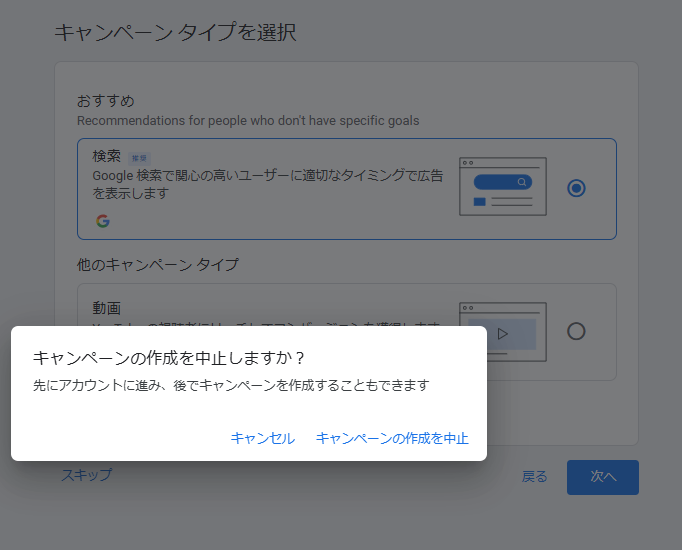Screen dimensions: 682x550
Task: Click the 戻る button
Action: coord(535,477)
